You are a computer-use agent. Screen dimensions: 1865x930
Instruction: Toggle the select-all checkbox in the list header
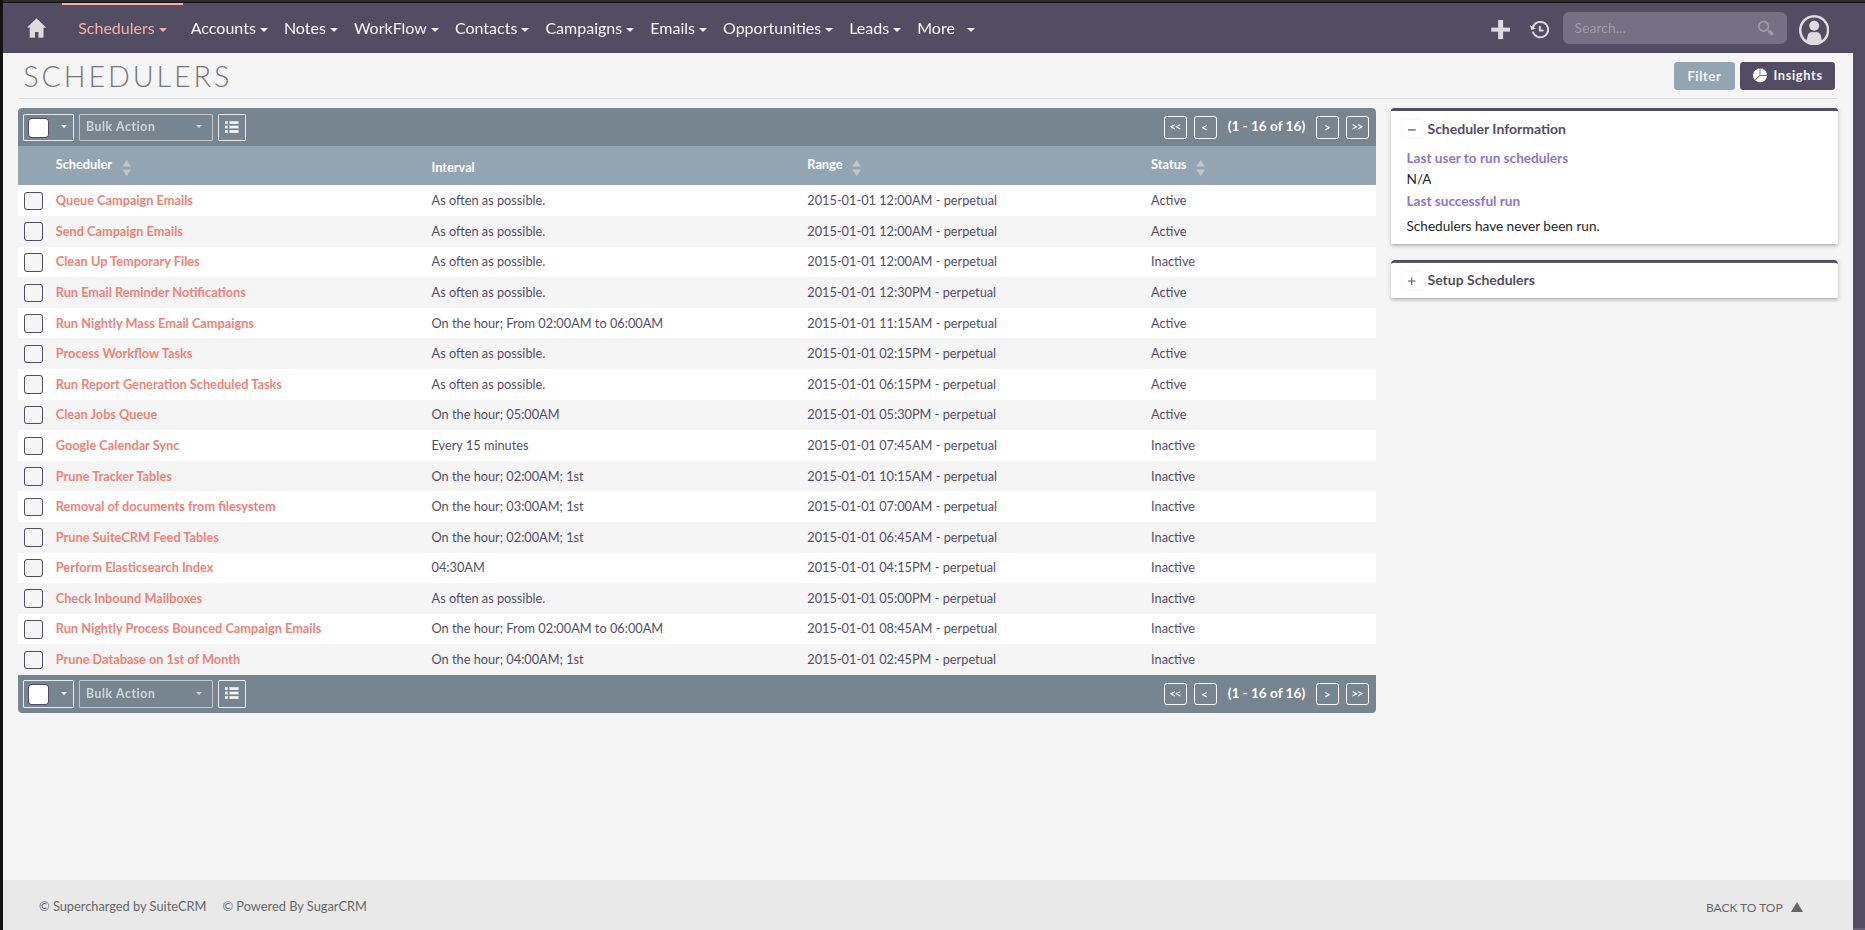(x=40, y=127)
